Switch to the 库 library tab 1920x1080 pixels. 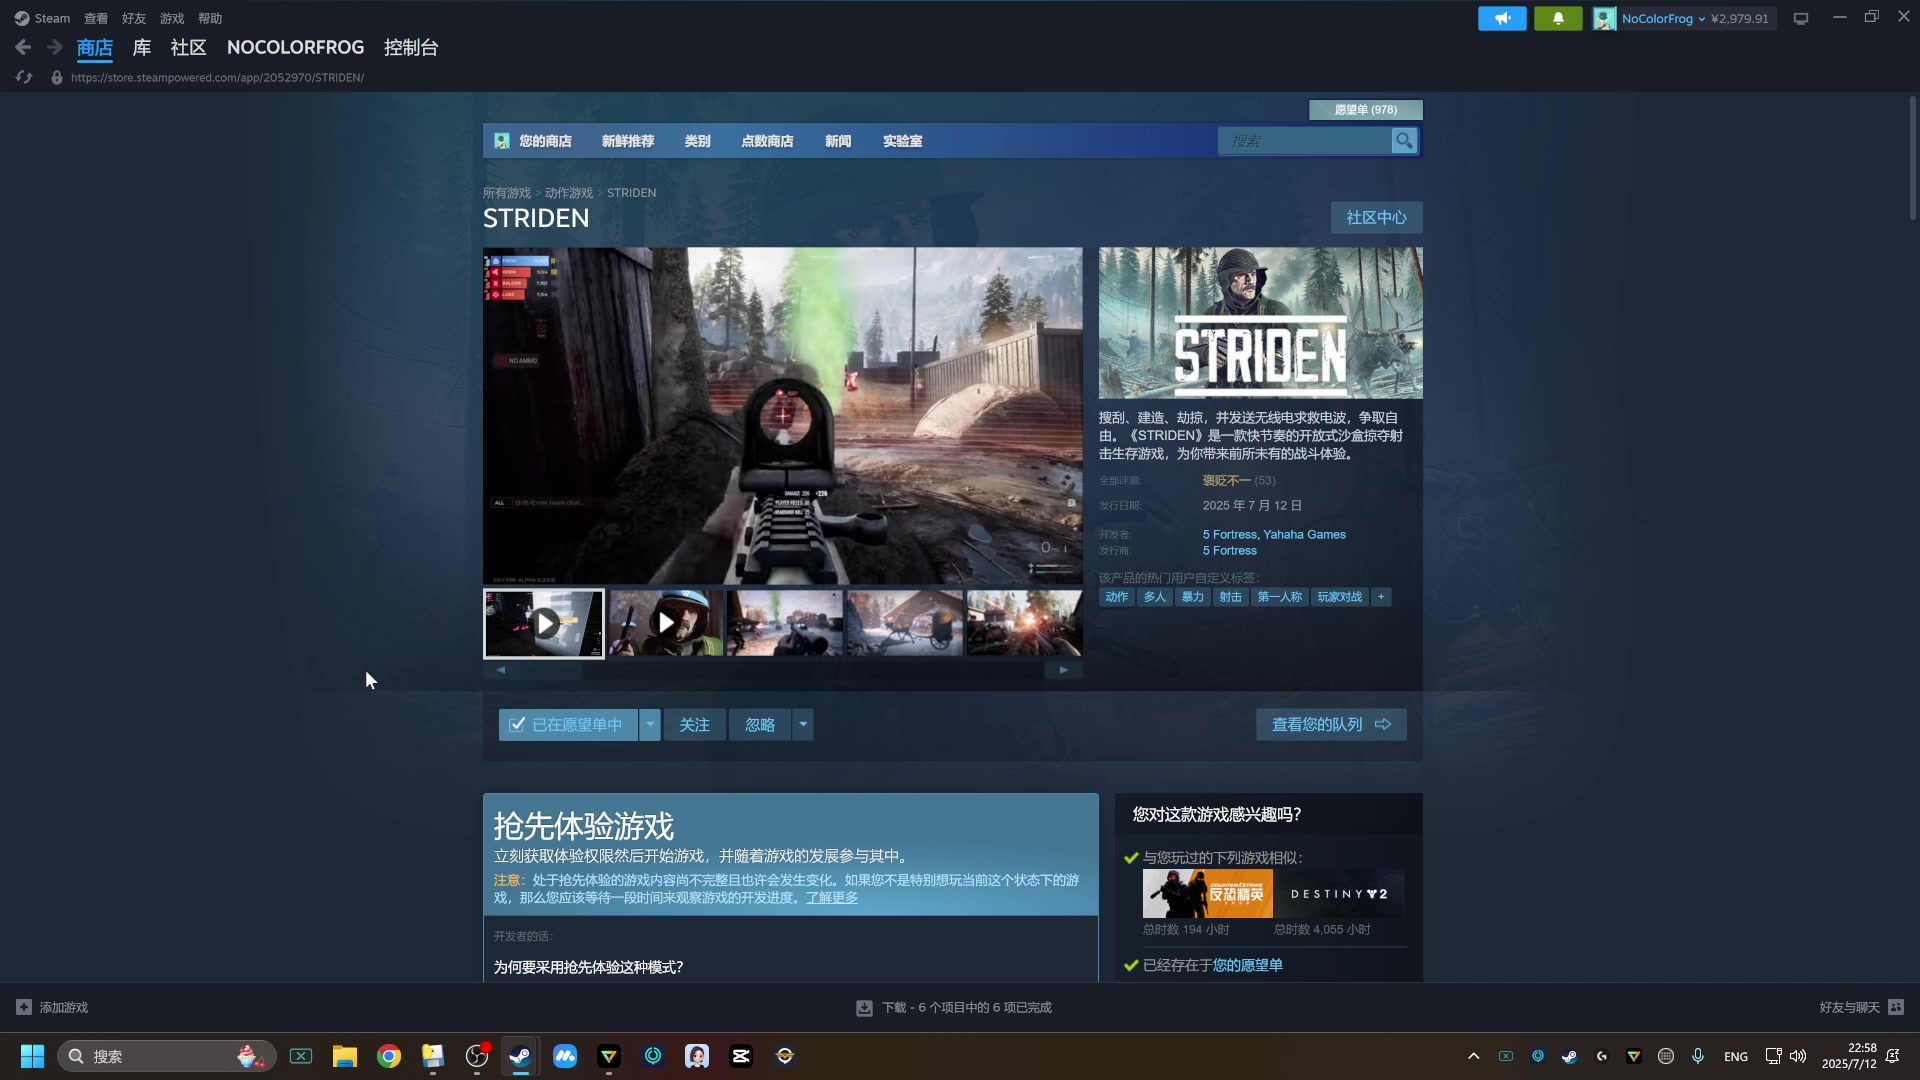tap(142, 47)
